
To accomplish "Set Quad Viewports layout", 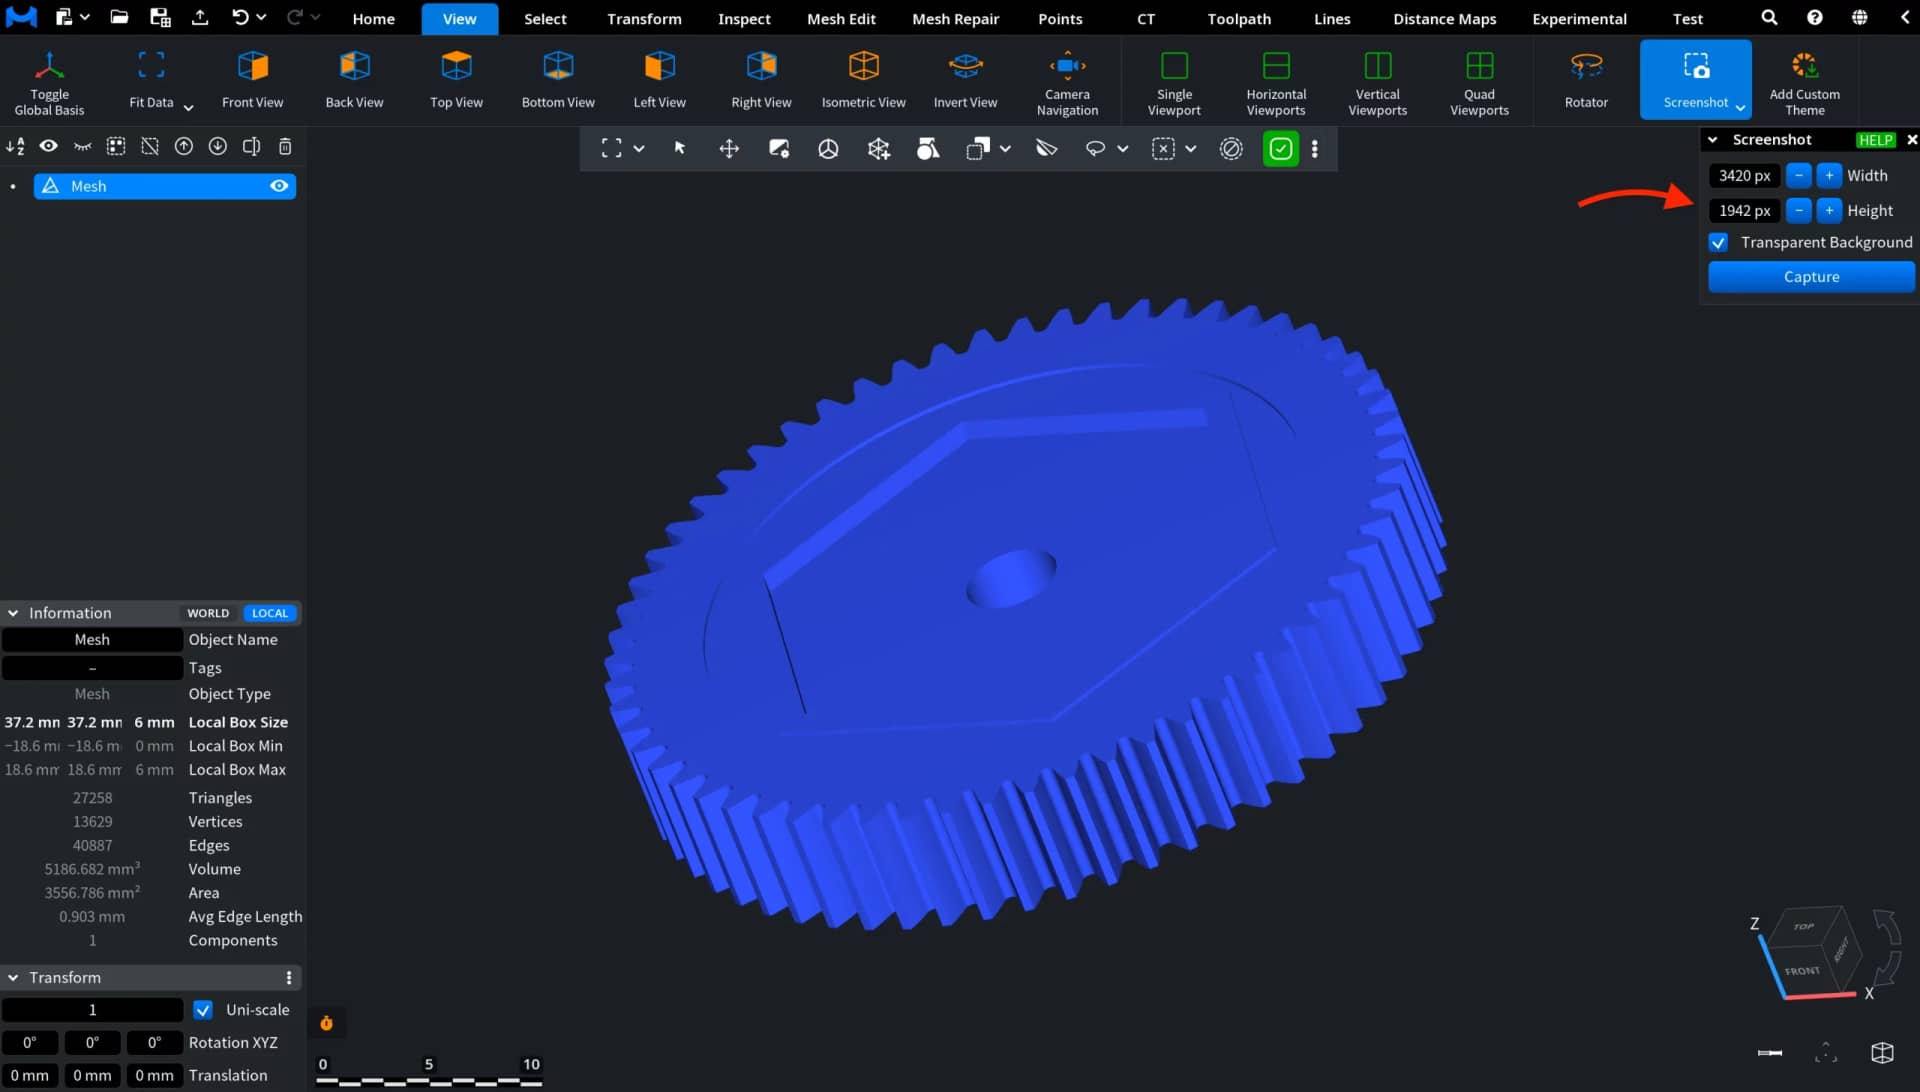I will tap(1479, 82).
